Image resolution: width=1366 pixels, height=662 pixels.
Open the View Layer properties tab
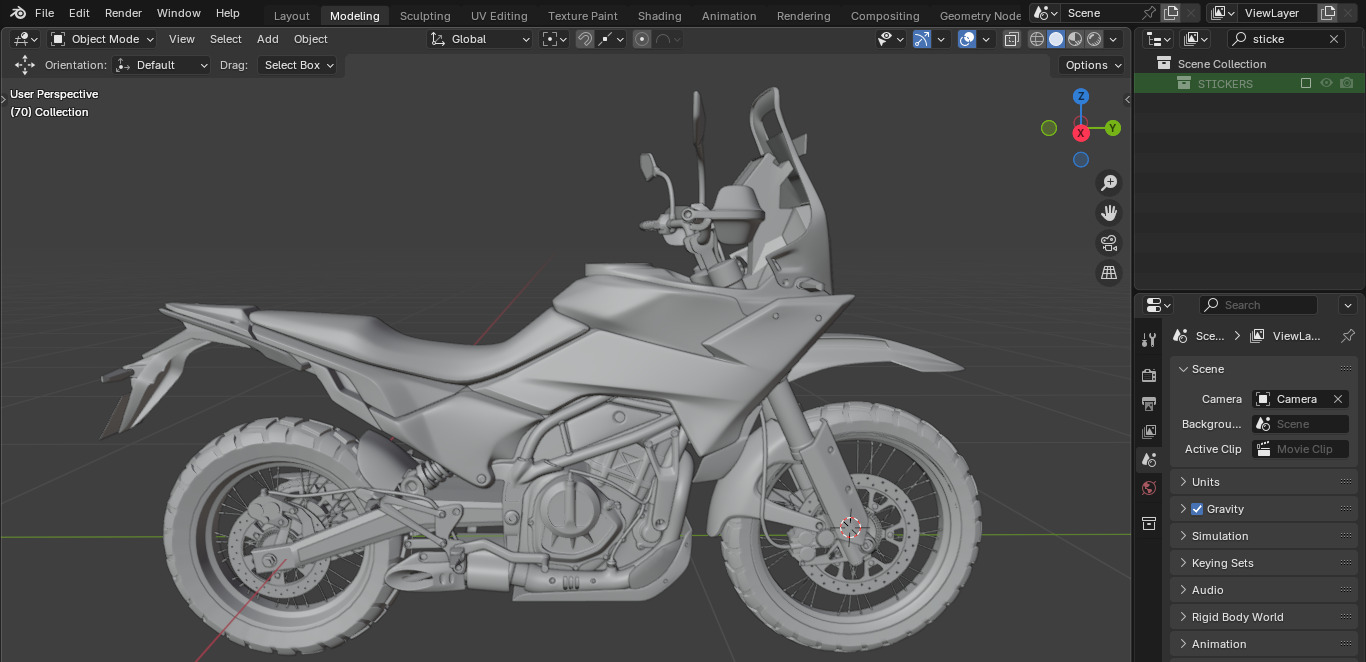(1149, 432)
